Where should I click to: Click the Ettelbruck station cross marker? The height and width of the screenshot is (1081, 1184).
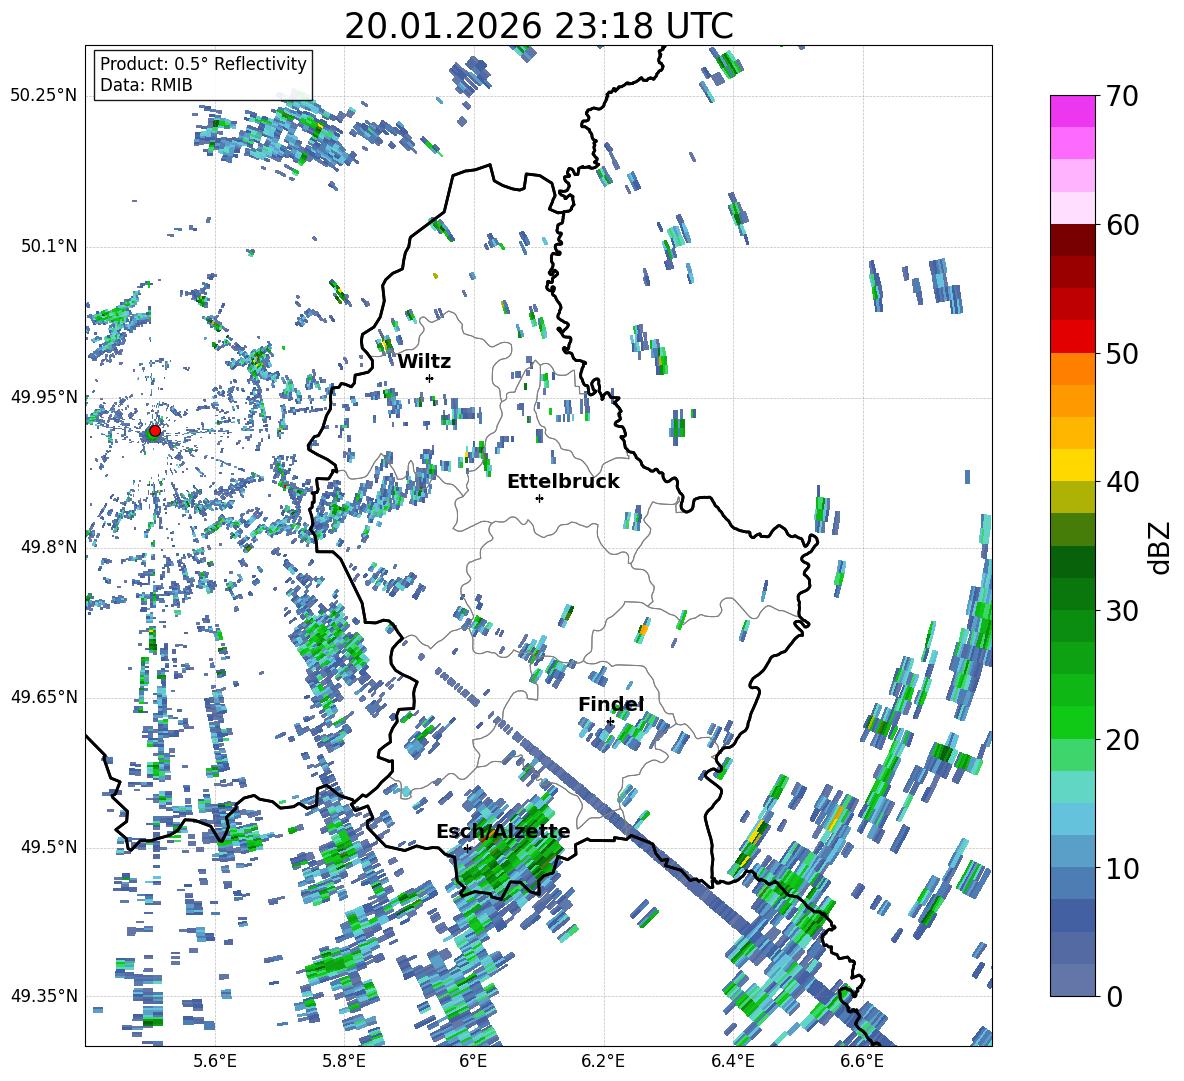click(x=539, y=498)
